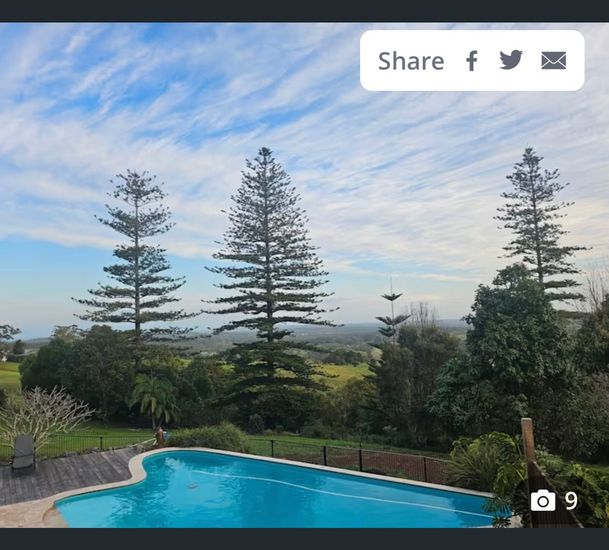Click the white Share panel background

coord(472,61)
